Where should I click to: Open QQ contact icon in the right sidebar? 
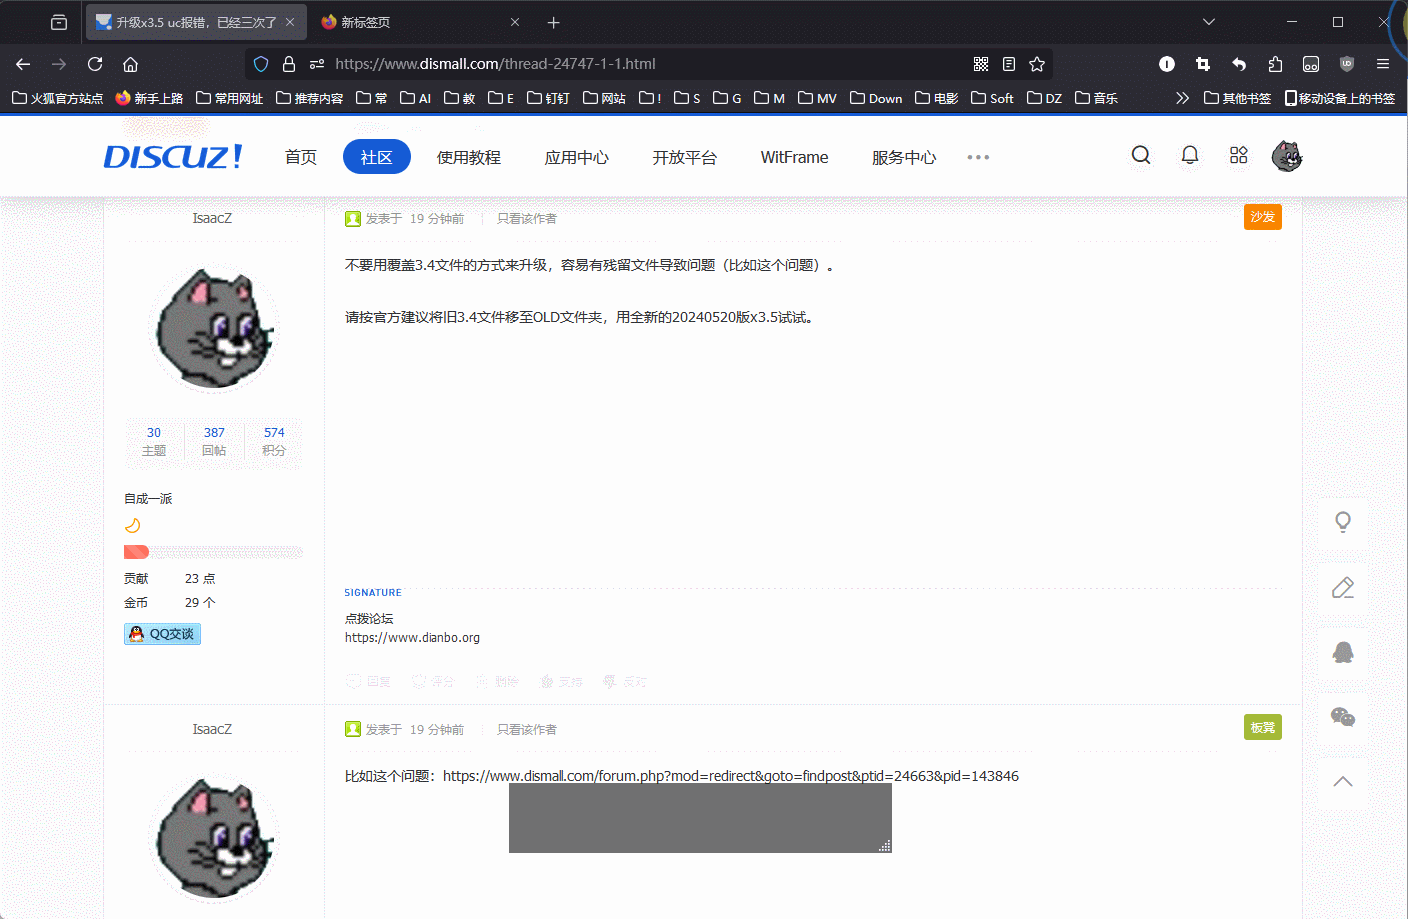tap(1343, 653)
